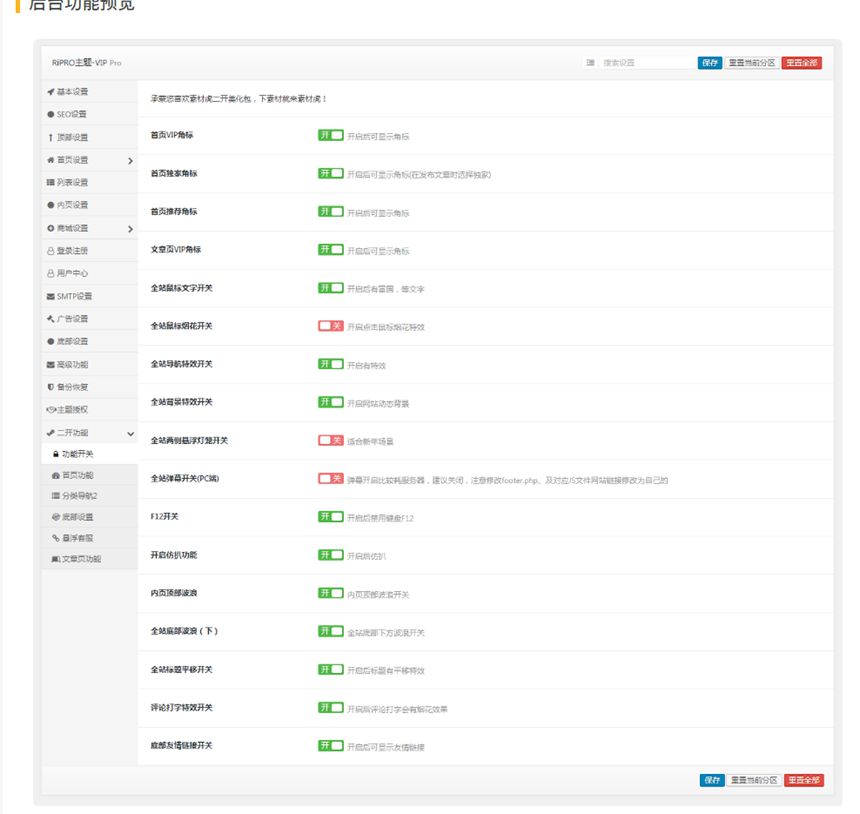Turn on 全站两侧悬浮灯笼开关
Screen dimensions: 860x814
(x=330, y=440)
